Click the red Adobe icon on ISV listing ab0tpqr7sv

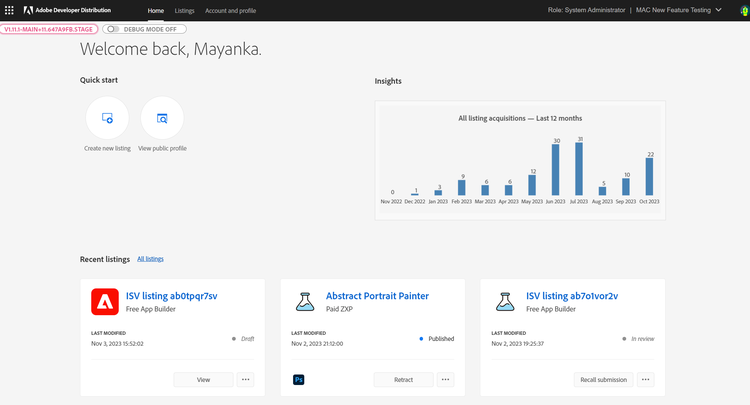pos(105,302)
